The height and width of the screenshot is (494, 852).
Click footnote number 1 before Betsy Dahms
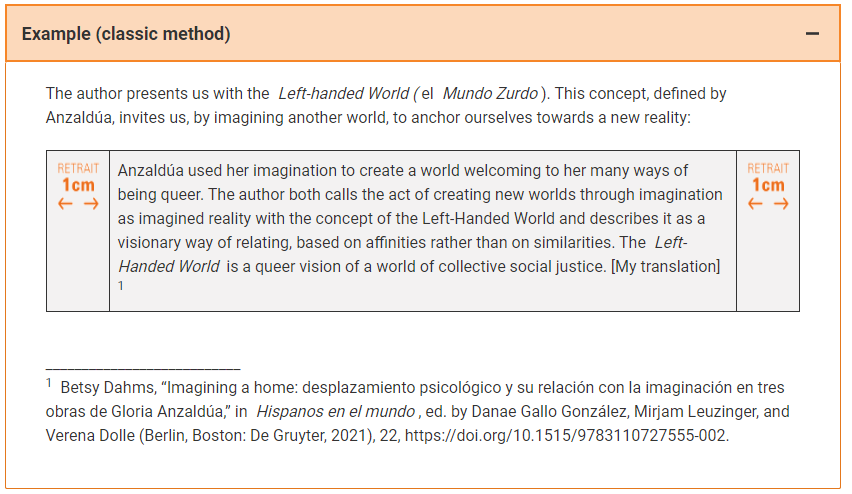click(48, 383)
